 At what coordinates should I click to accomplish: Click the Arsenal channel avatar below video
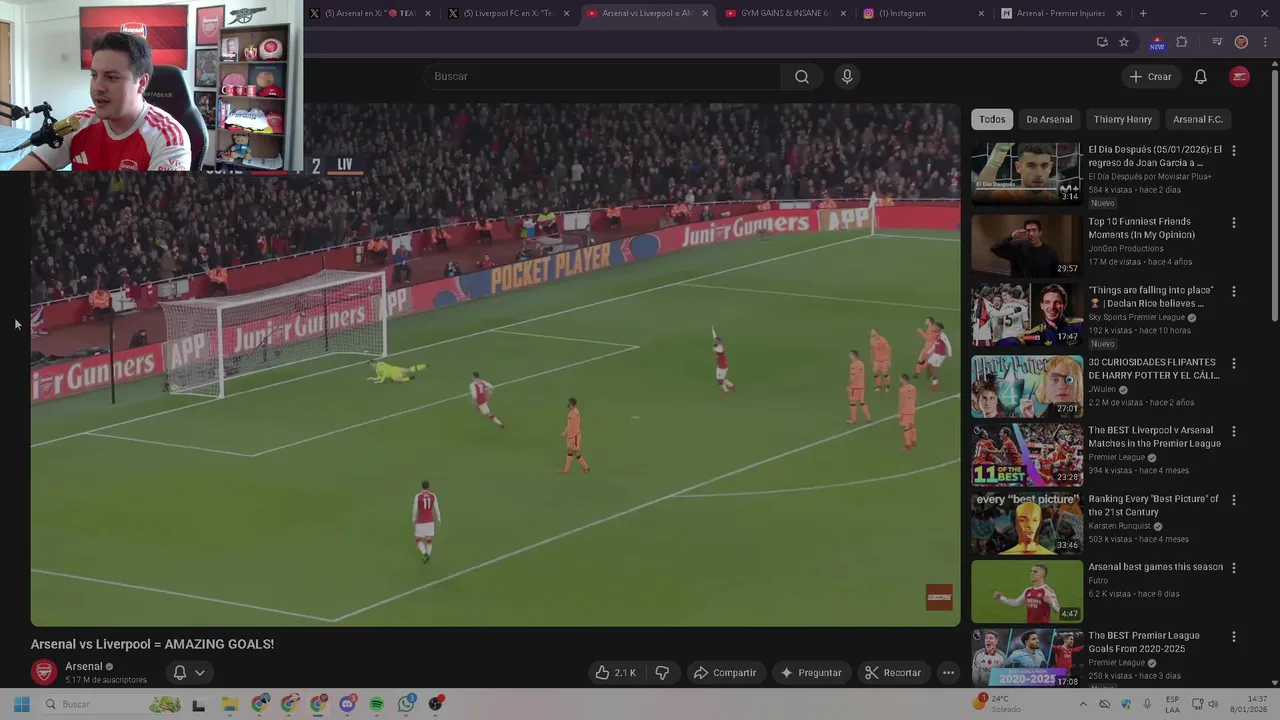click(44, 672)
